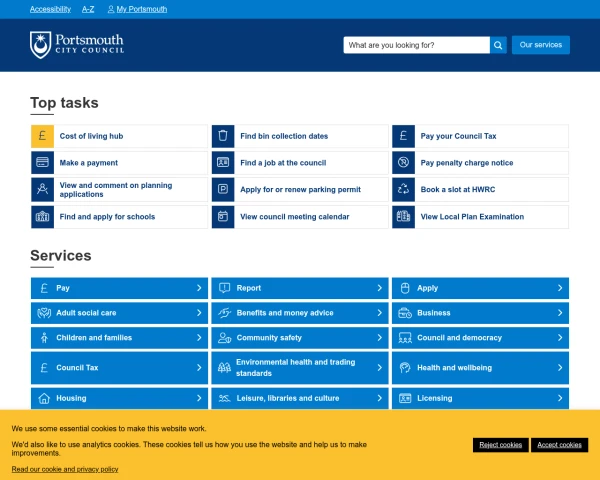Screen dimensions: 600x480
Task: Click the 'What are you looking for?' search field
Action: pos(416,45)
